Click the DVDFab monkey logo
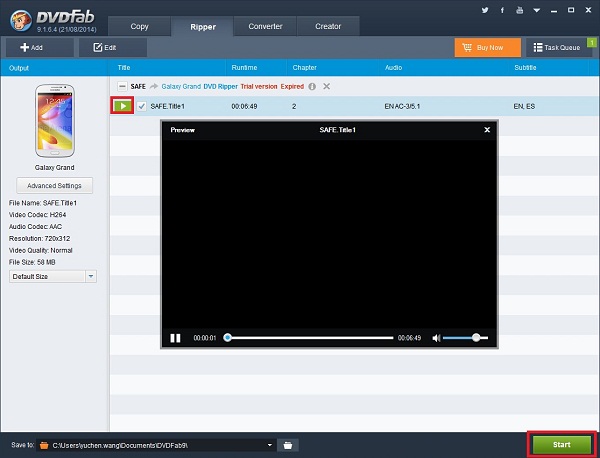 (x=21, y=20)
